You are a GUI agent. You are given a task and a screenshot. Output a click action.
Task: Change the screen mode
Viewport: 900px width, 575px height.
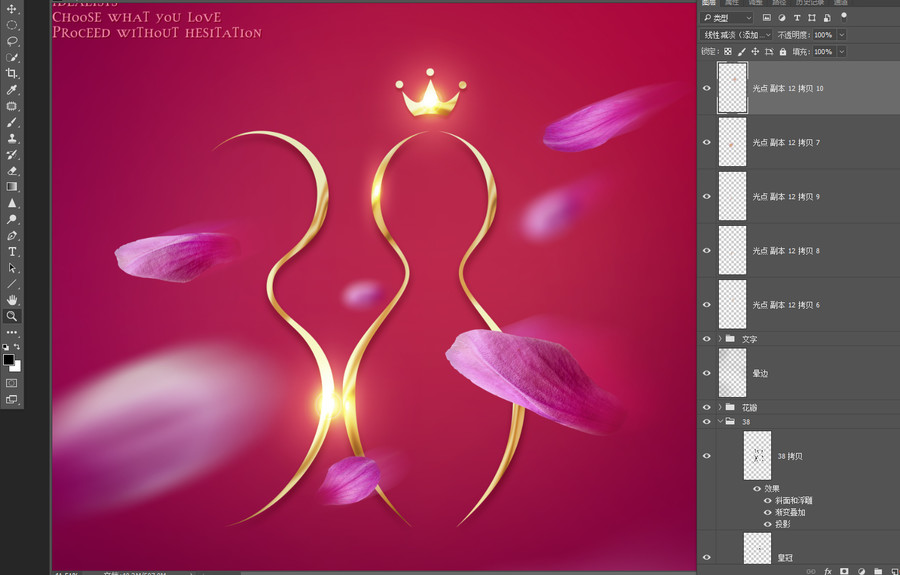[x=11, y=399]
